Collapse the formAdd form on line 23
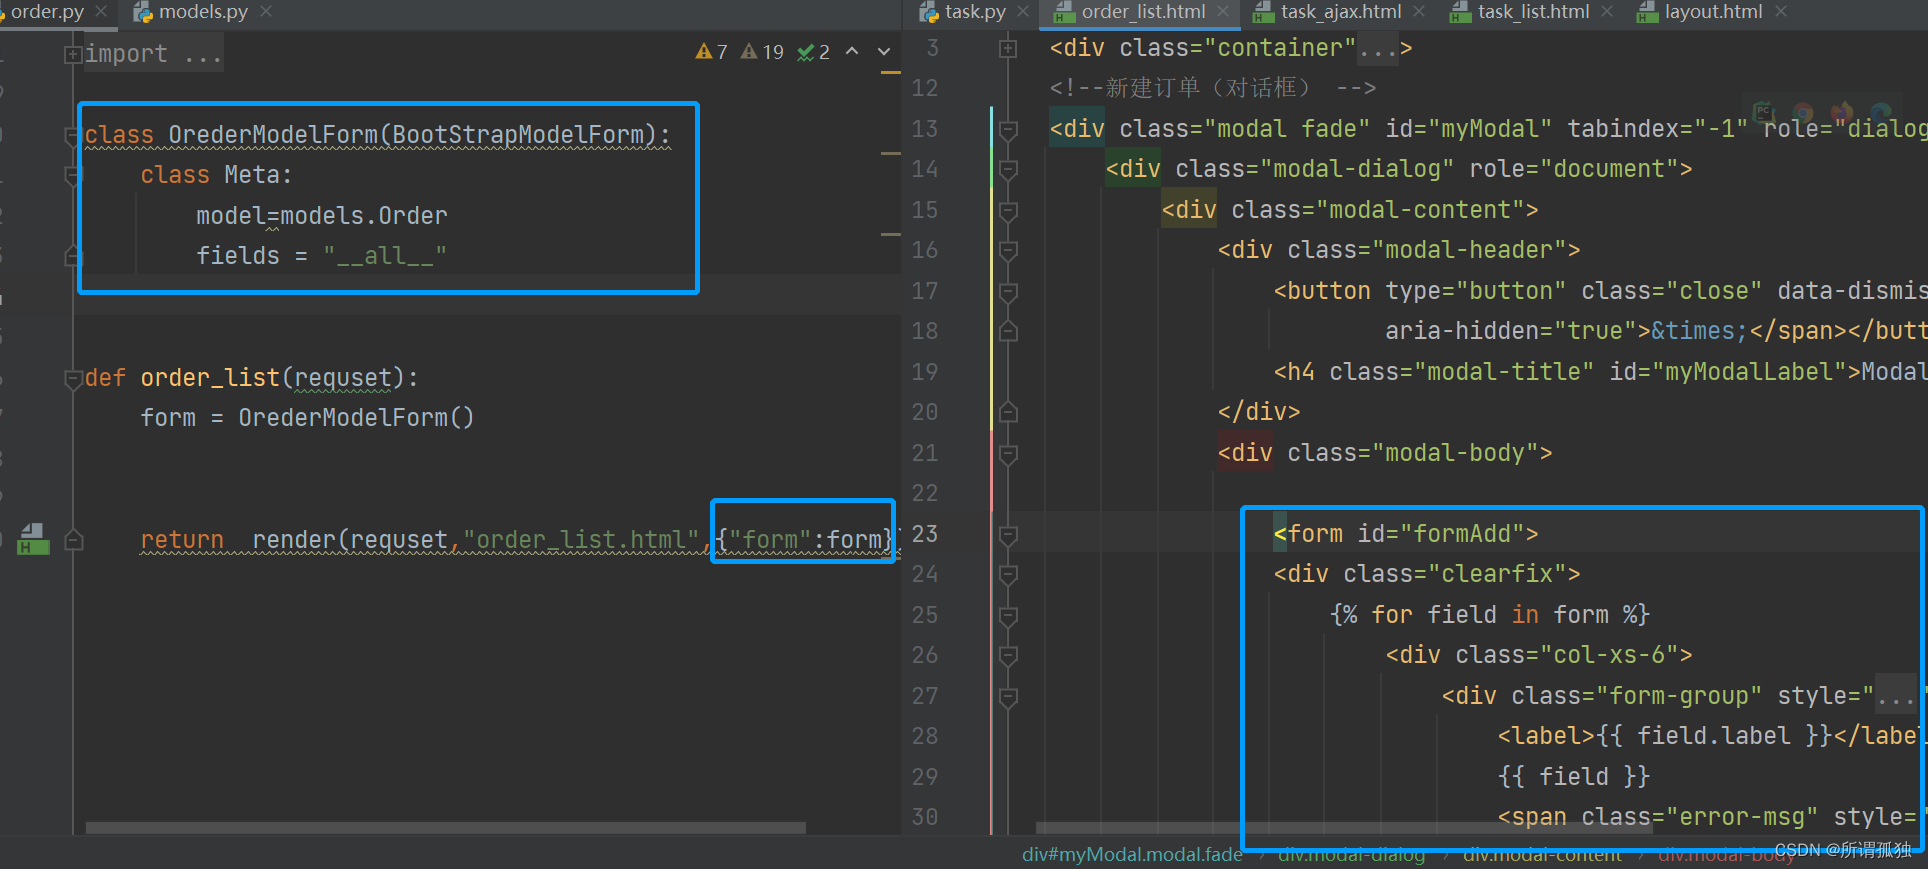This screenshot has width=1928, height=869. pyautogui.click(x=1008, y=534)
